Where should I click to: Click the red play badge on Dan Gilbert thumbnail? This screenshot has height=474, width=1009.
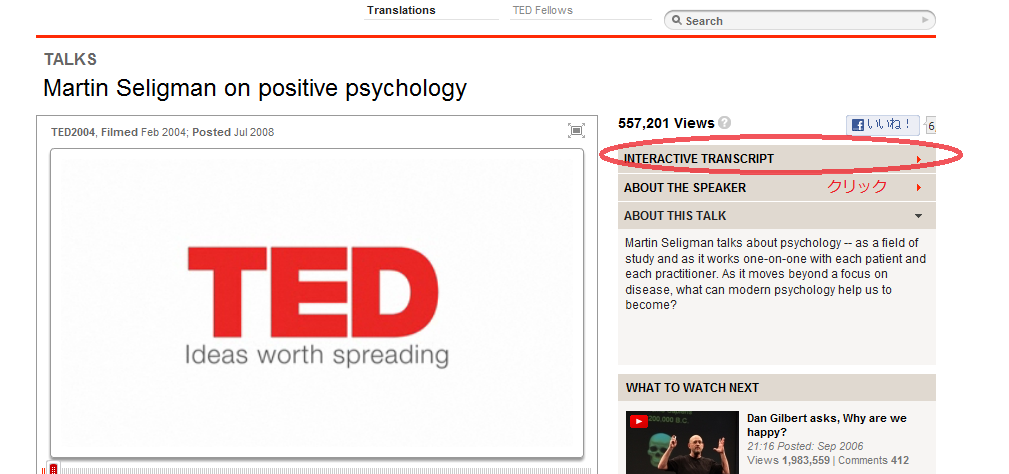637,421
